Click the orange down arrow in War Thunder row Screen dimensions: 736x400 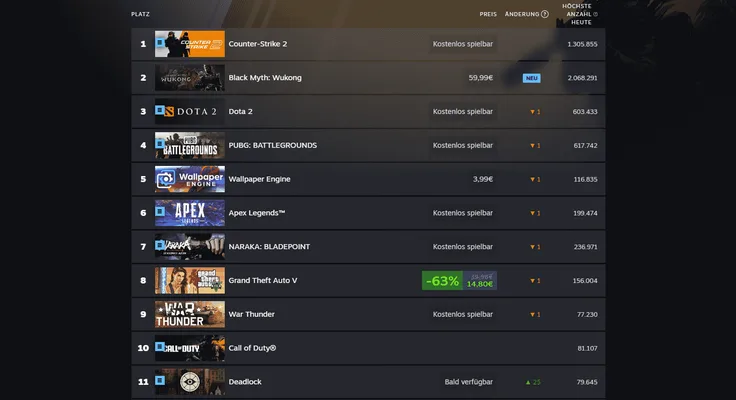tap(532, 315)
